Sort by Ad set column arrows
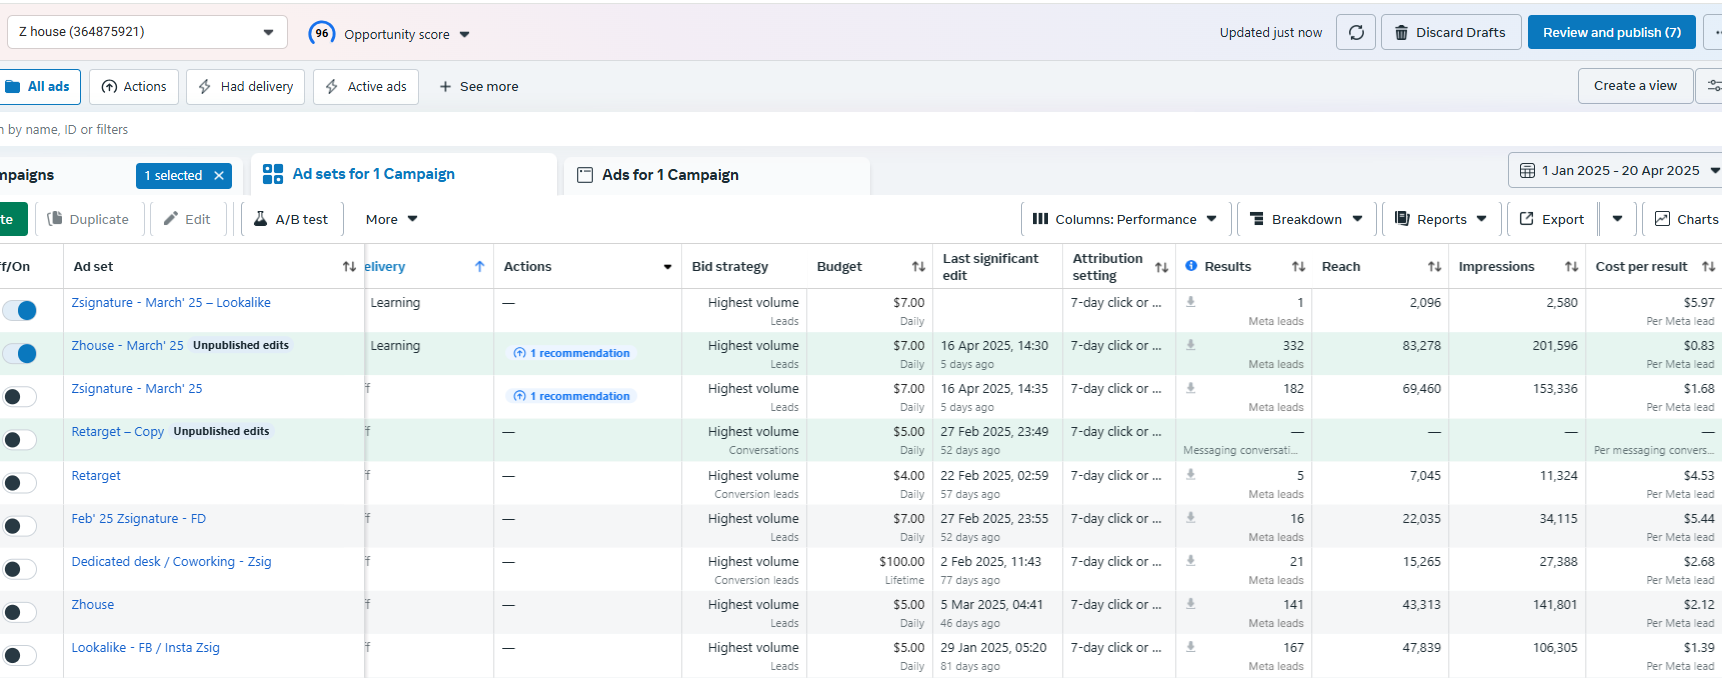The width and height of the screenshot is (1722, 678). 349,267
